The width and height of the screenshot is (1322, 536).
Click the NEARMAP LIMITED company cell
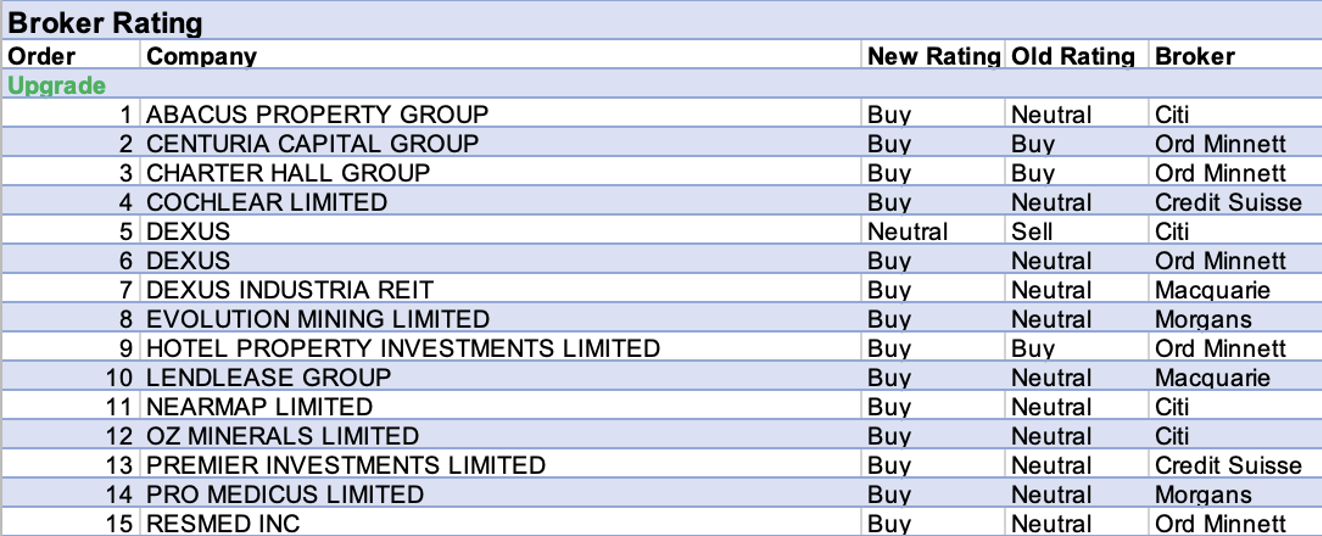[x=259, y=407]
